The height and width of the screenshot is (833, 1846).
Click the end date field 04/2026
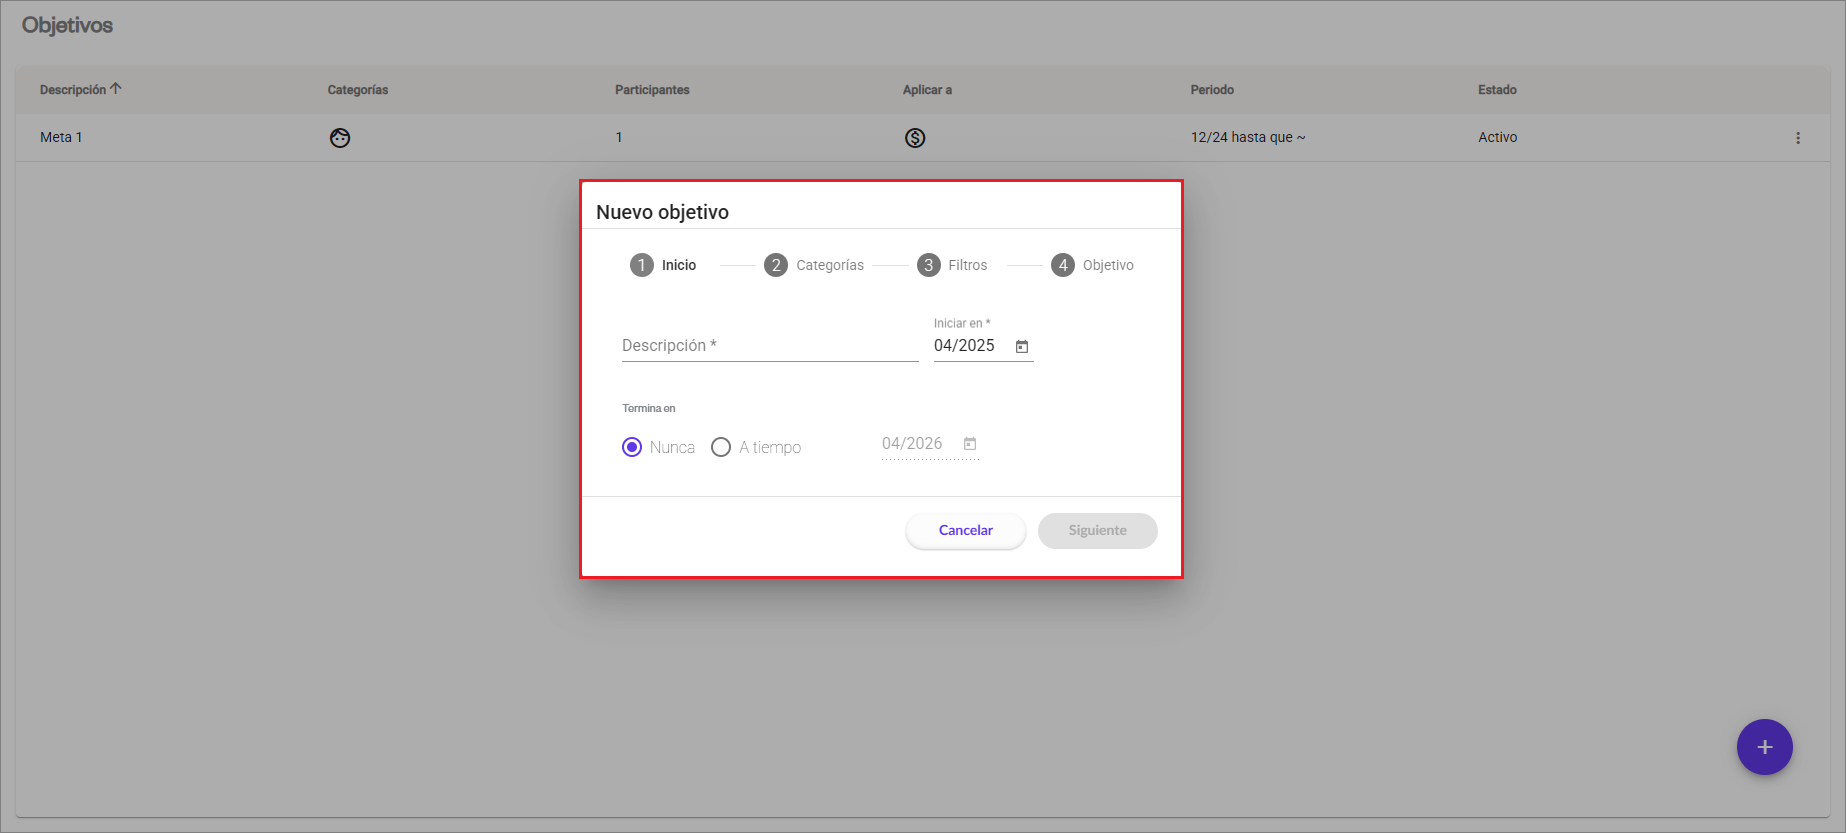[x=913, y=444]
